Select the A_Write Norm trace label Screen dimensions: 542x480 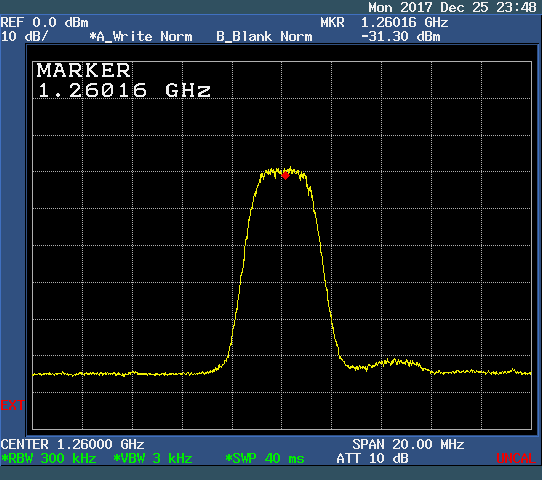click(x=141, y=36)
